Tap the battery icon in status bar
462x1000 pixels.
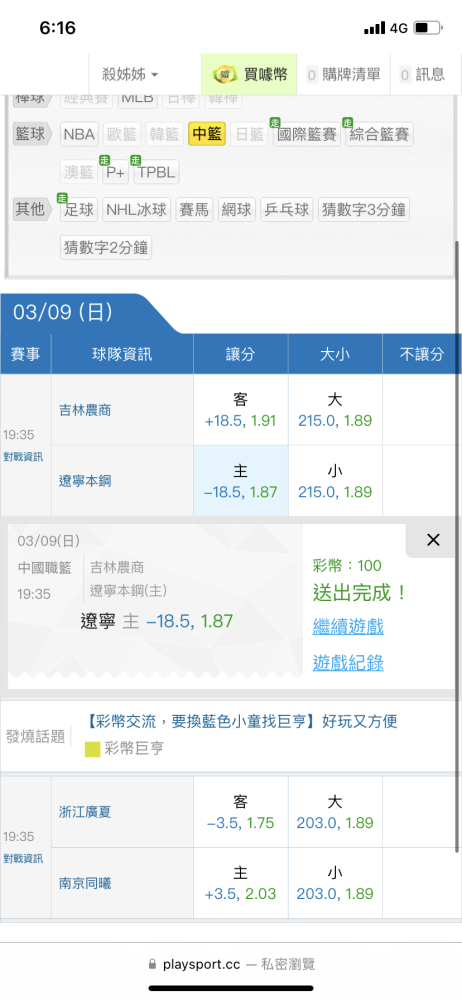(x=429, y=28)
